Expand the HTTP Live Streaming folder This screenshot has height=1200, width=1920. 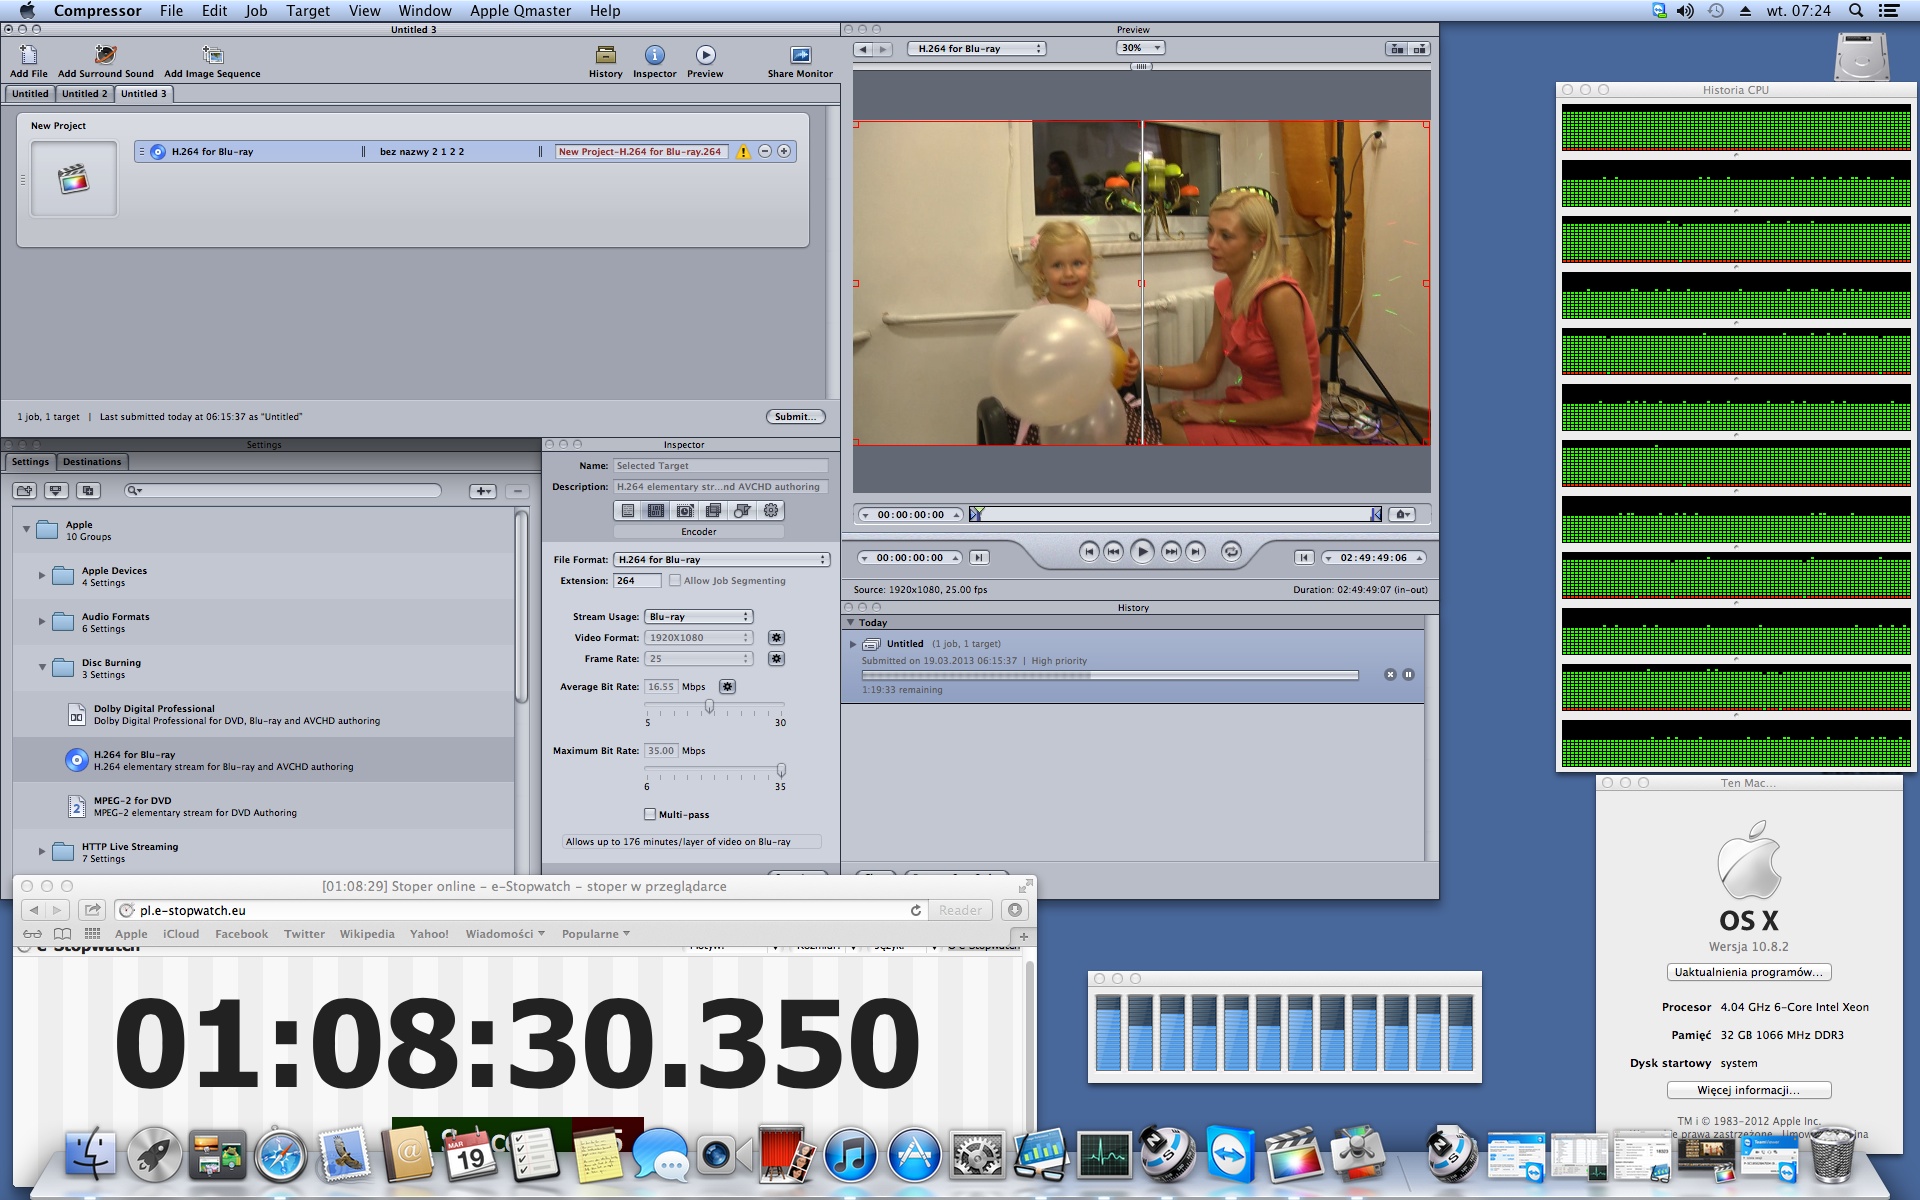(x=42, y=851)
